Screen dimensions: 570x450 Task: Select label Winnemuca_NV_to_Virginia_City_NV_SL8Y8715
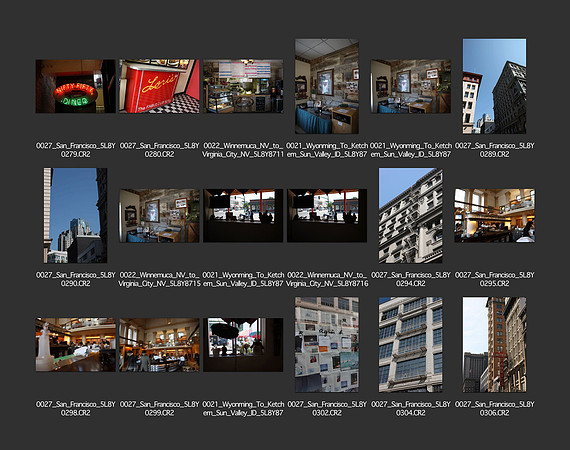[159, 279]
